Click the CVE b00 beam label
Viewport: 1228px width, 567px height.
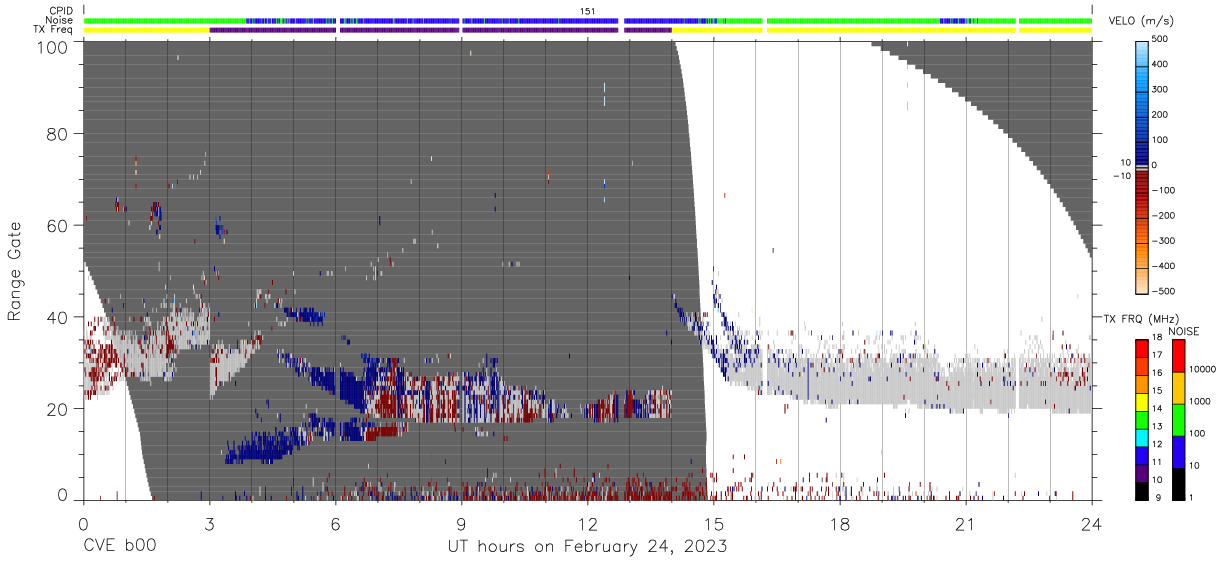[x=119, y=547]
